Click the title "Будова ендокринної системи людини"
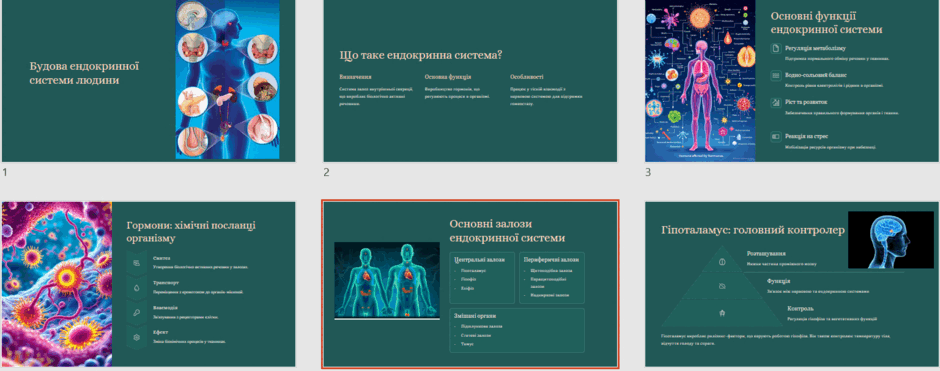The image size is (940, 371). [x=85, y=73]
